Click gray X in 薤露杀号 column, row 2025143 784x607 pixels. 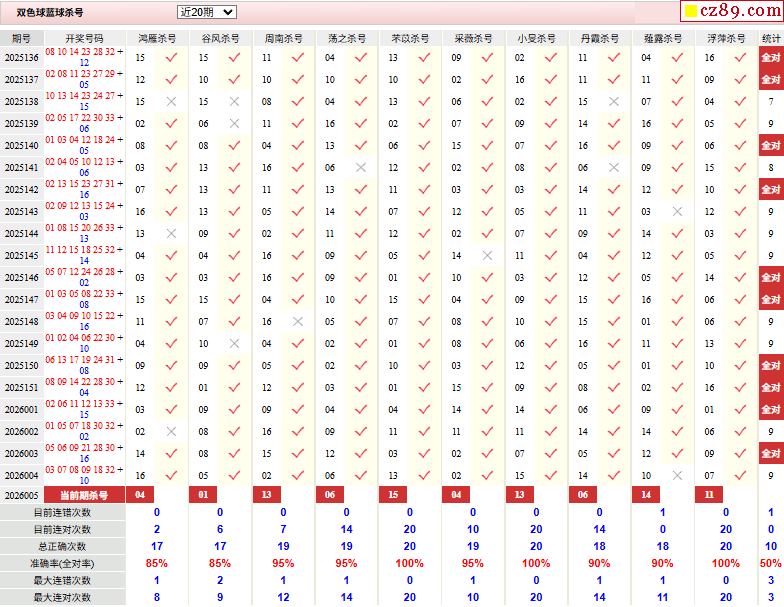[677, 212]
